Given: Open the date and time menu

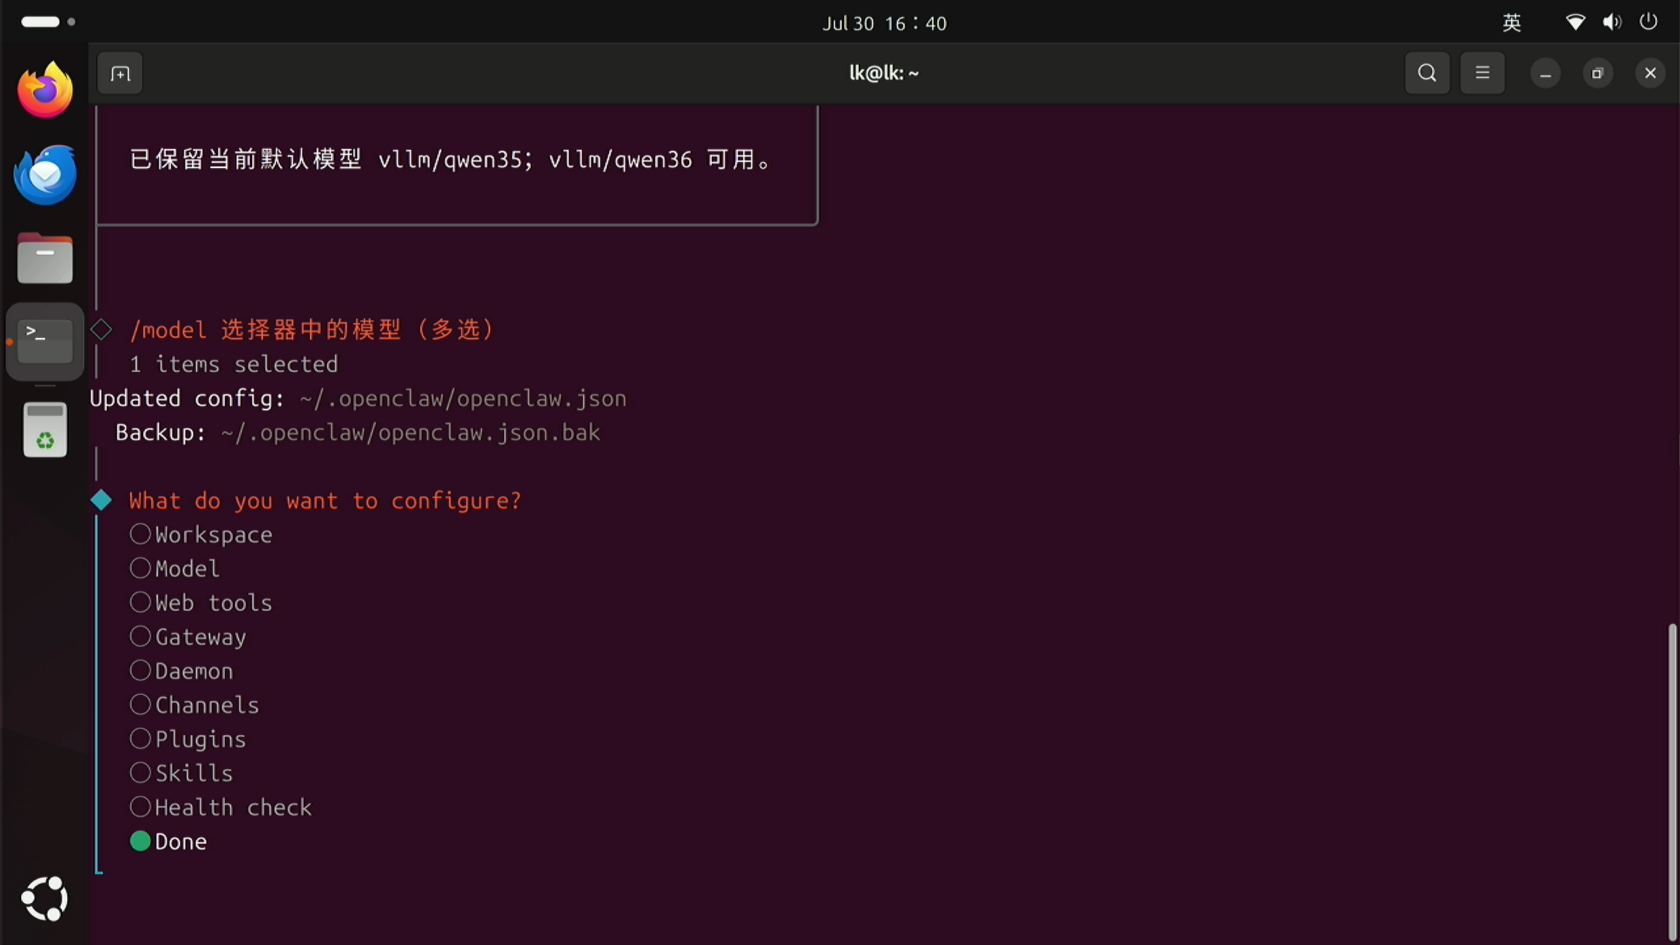Looking at the screenshot, I should [x=884, y=23].
